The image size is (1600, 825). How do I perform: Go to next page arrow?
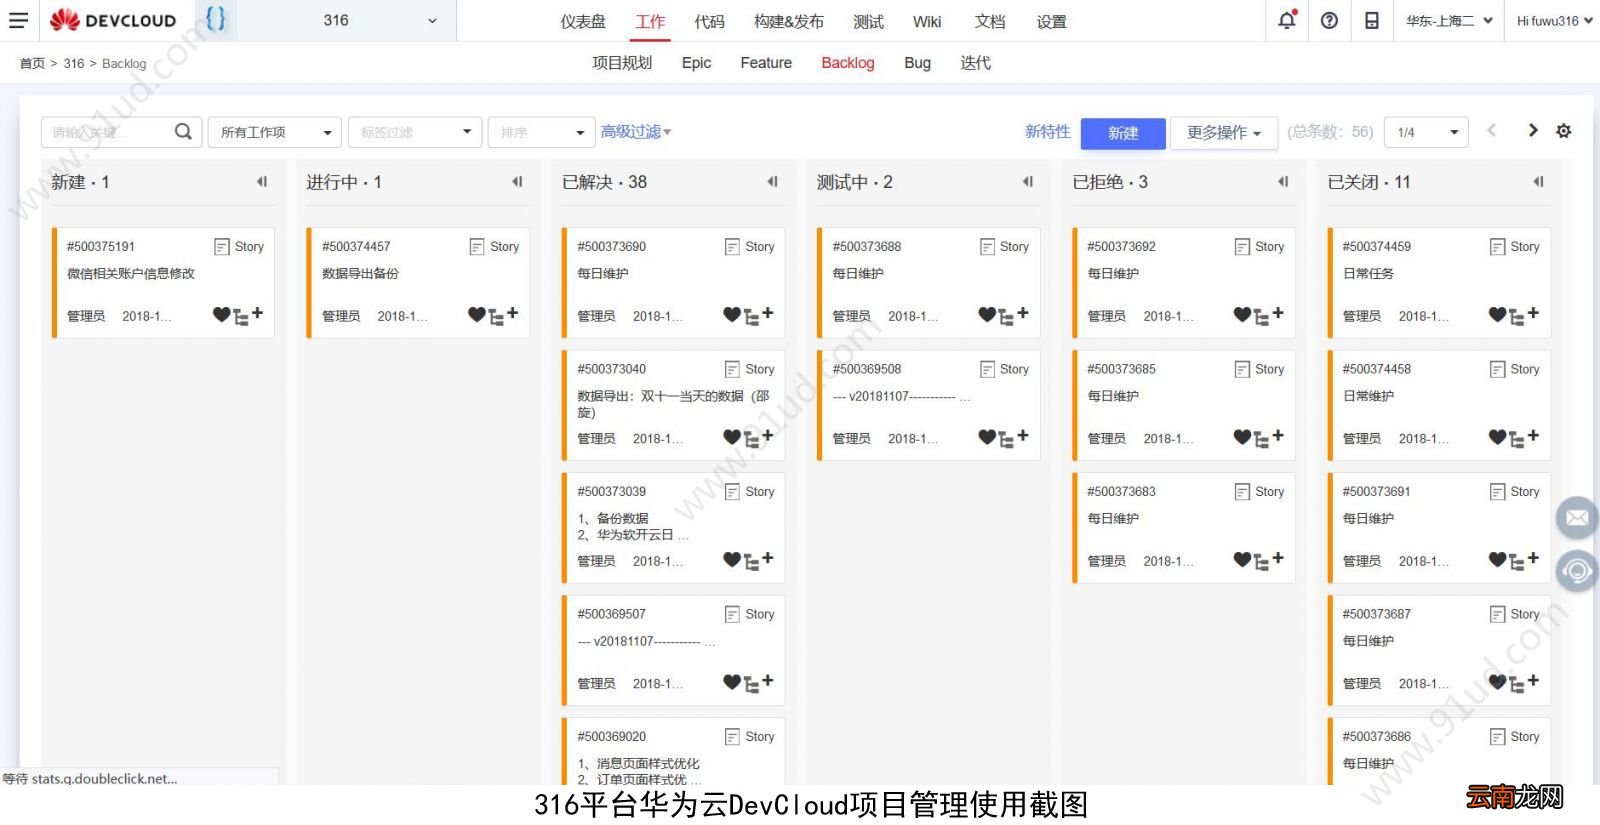[1532, 130]
